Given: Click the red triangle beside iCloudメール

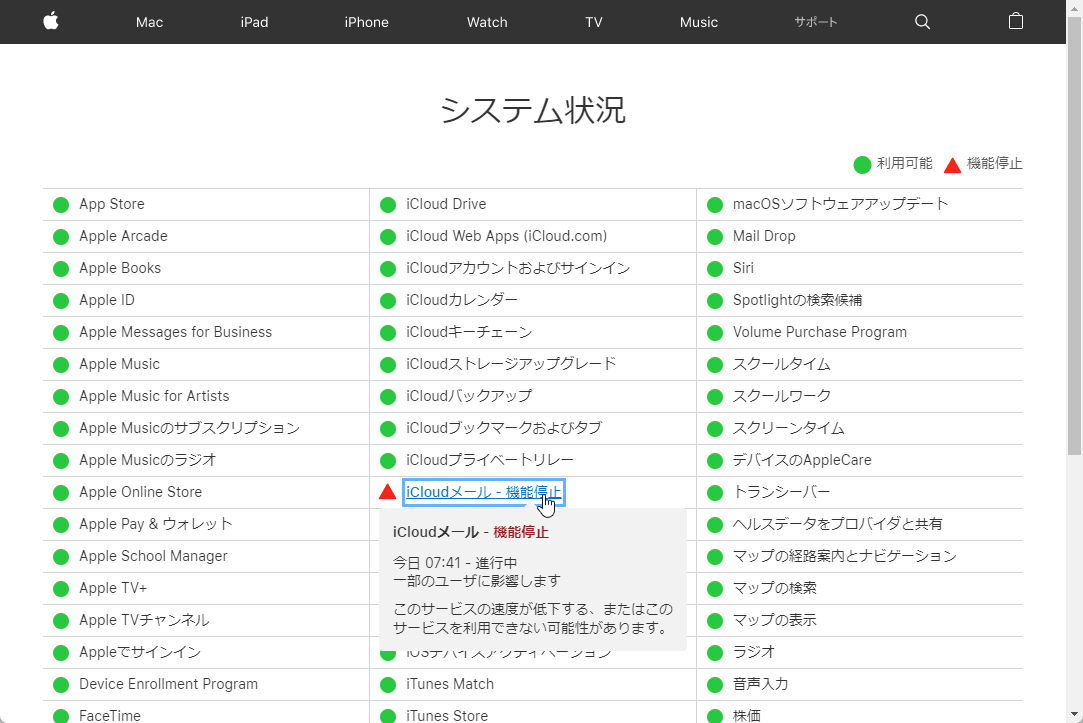Looking at the screenshot, I should coord(387,491).
